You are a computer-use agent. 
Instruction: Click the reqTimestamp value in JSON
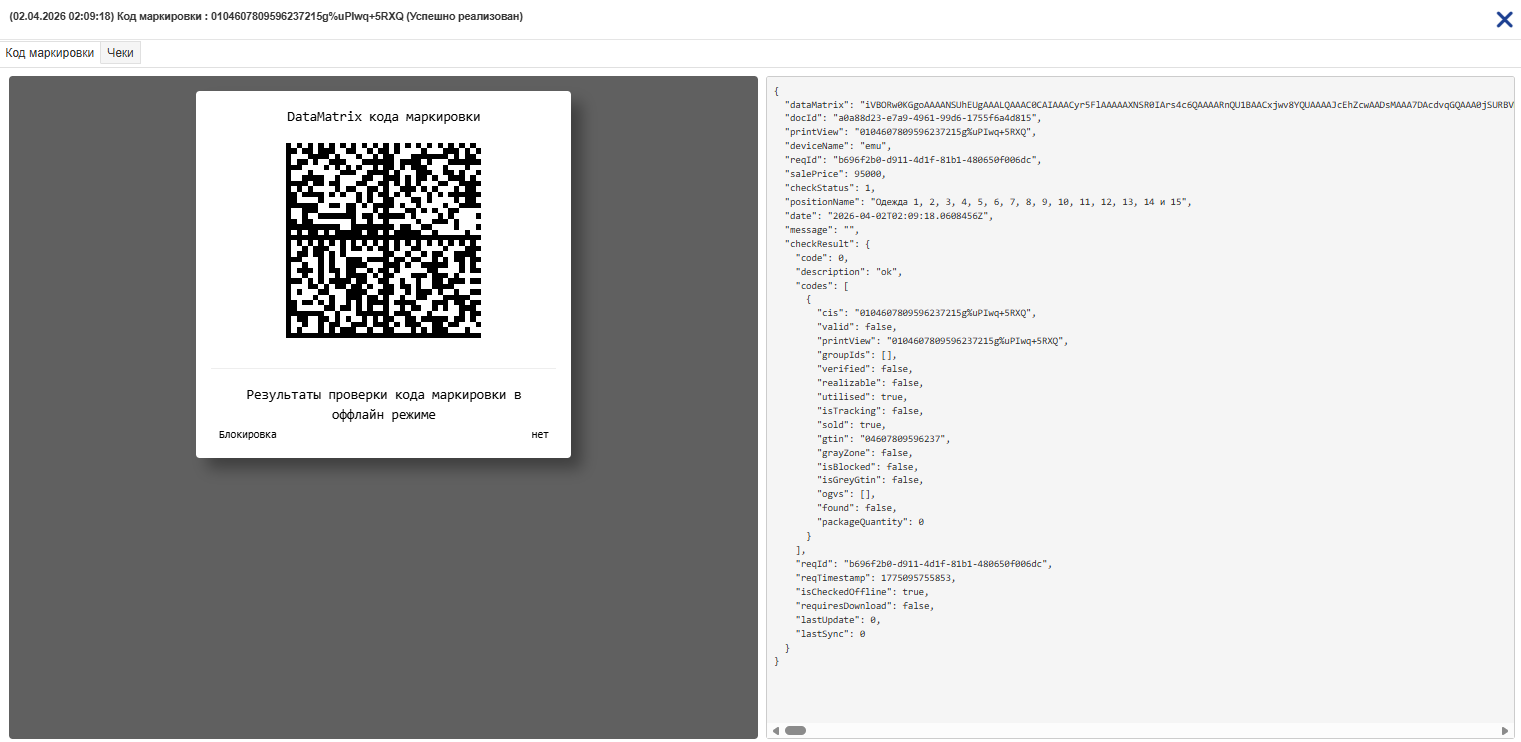(917, 578)
